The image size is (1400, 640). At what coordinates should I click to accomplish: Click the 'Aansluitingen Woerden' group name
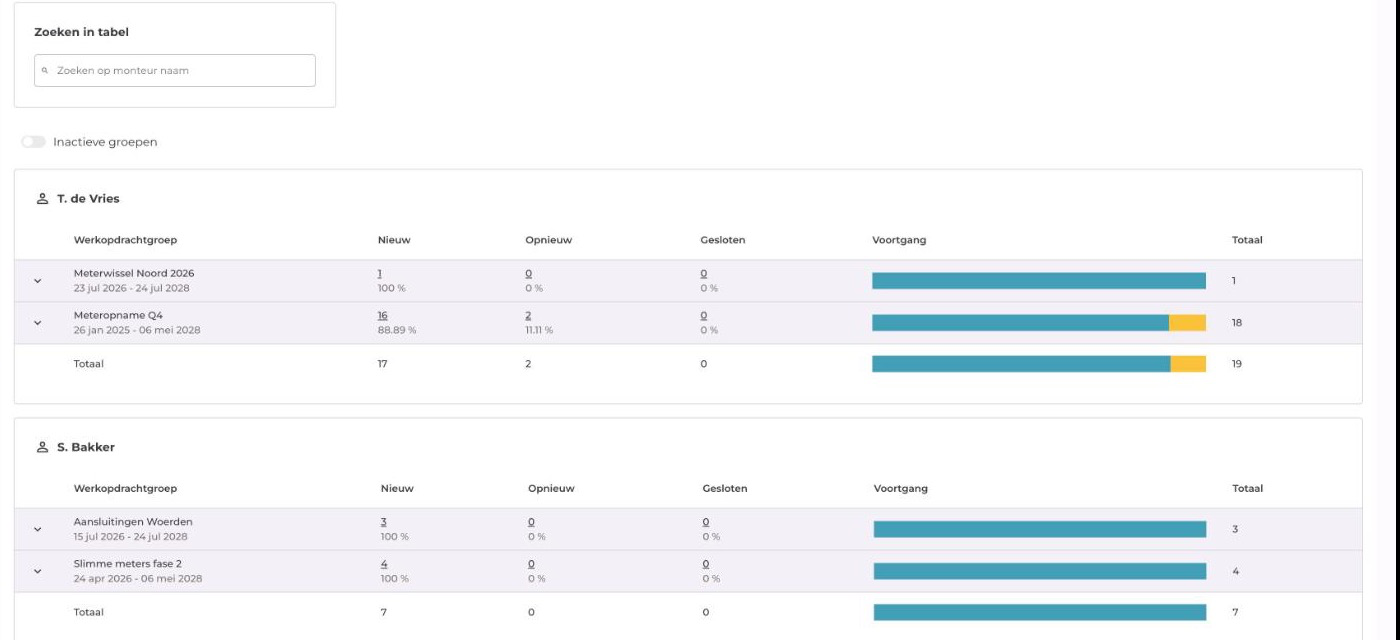(x=133, y=521)
